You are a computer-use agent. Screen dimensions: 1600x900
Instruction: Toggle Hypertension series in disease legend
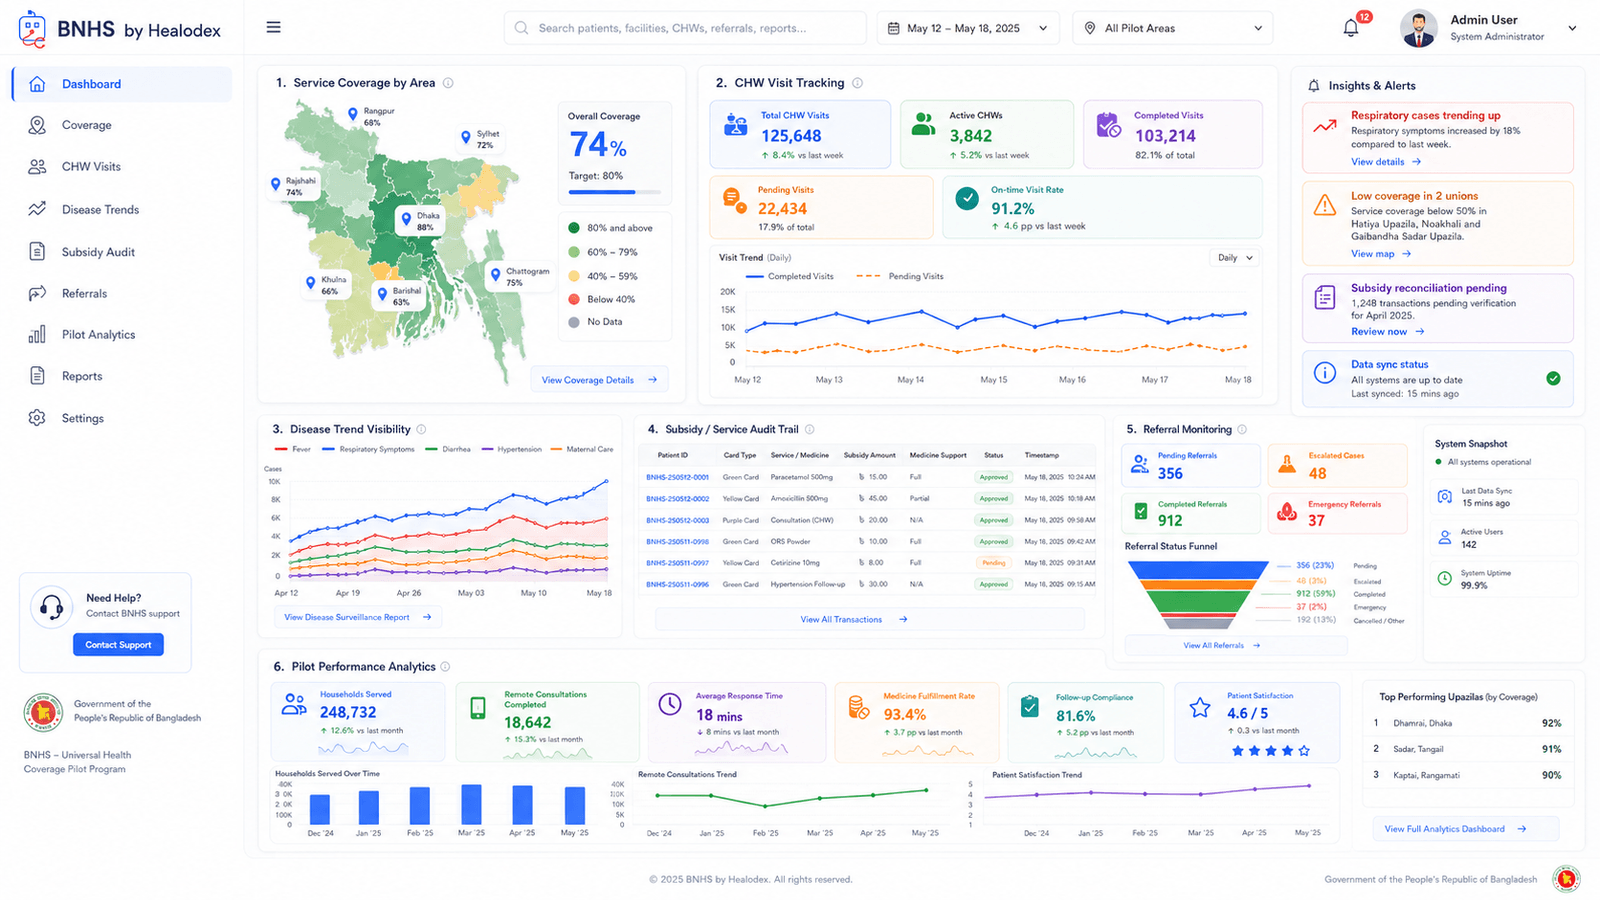coord(512,449)
